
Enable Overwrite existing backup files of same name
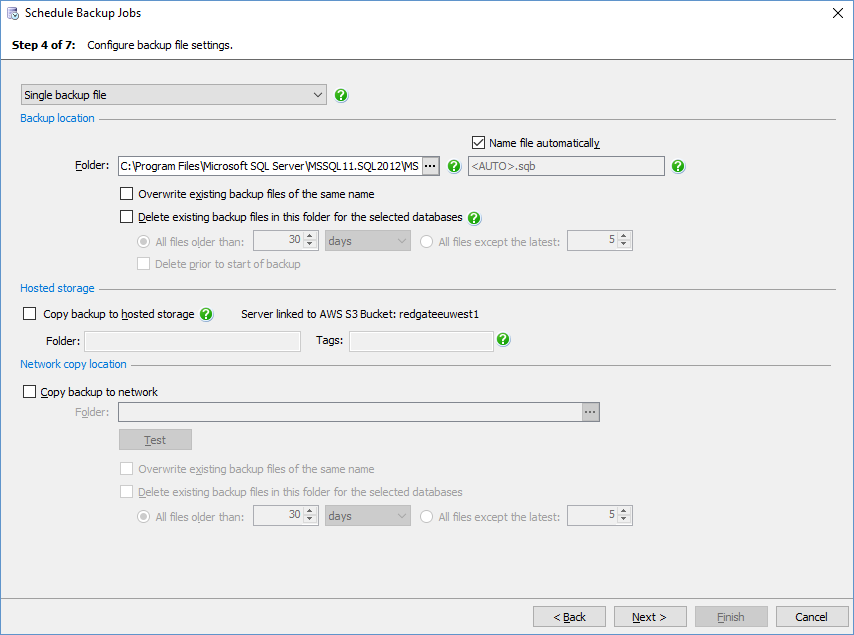(x=127, y=194)
